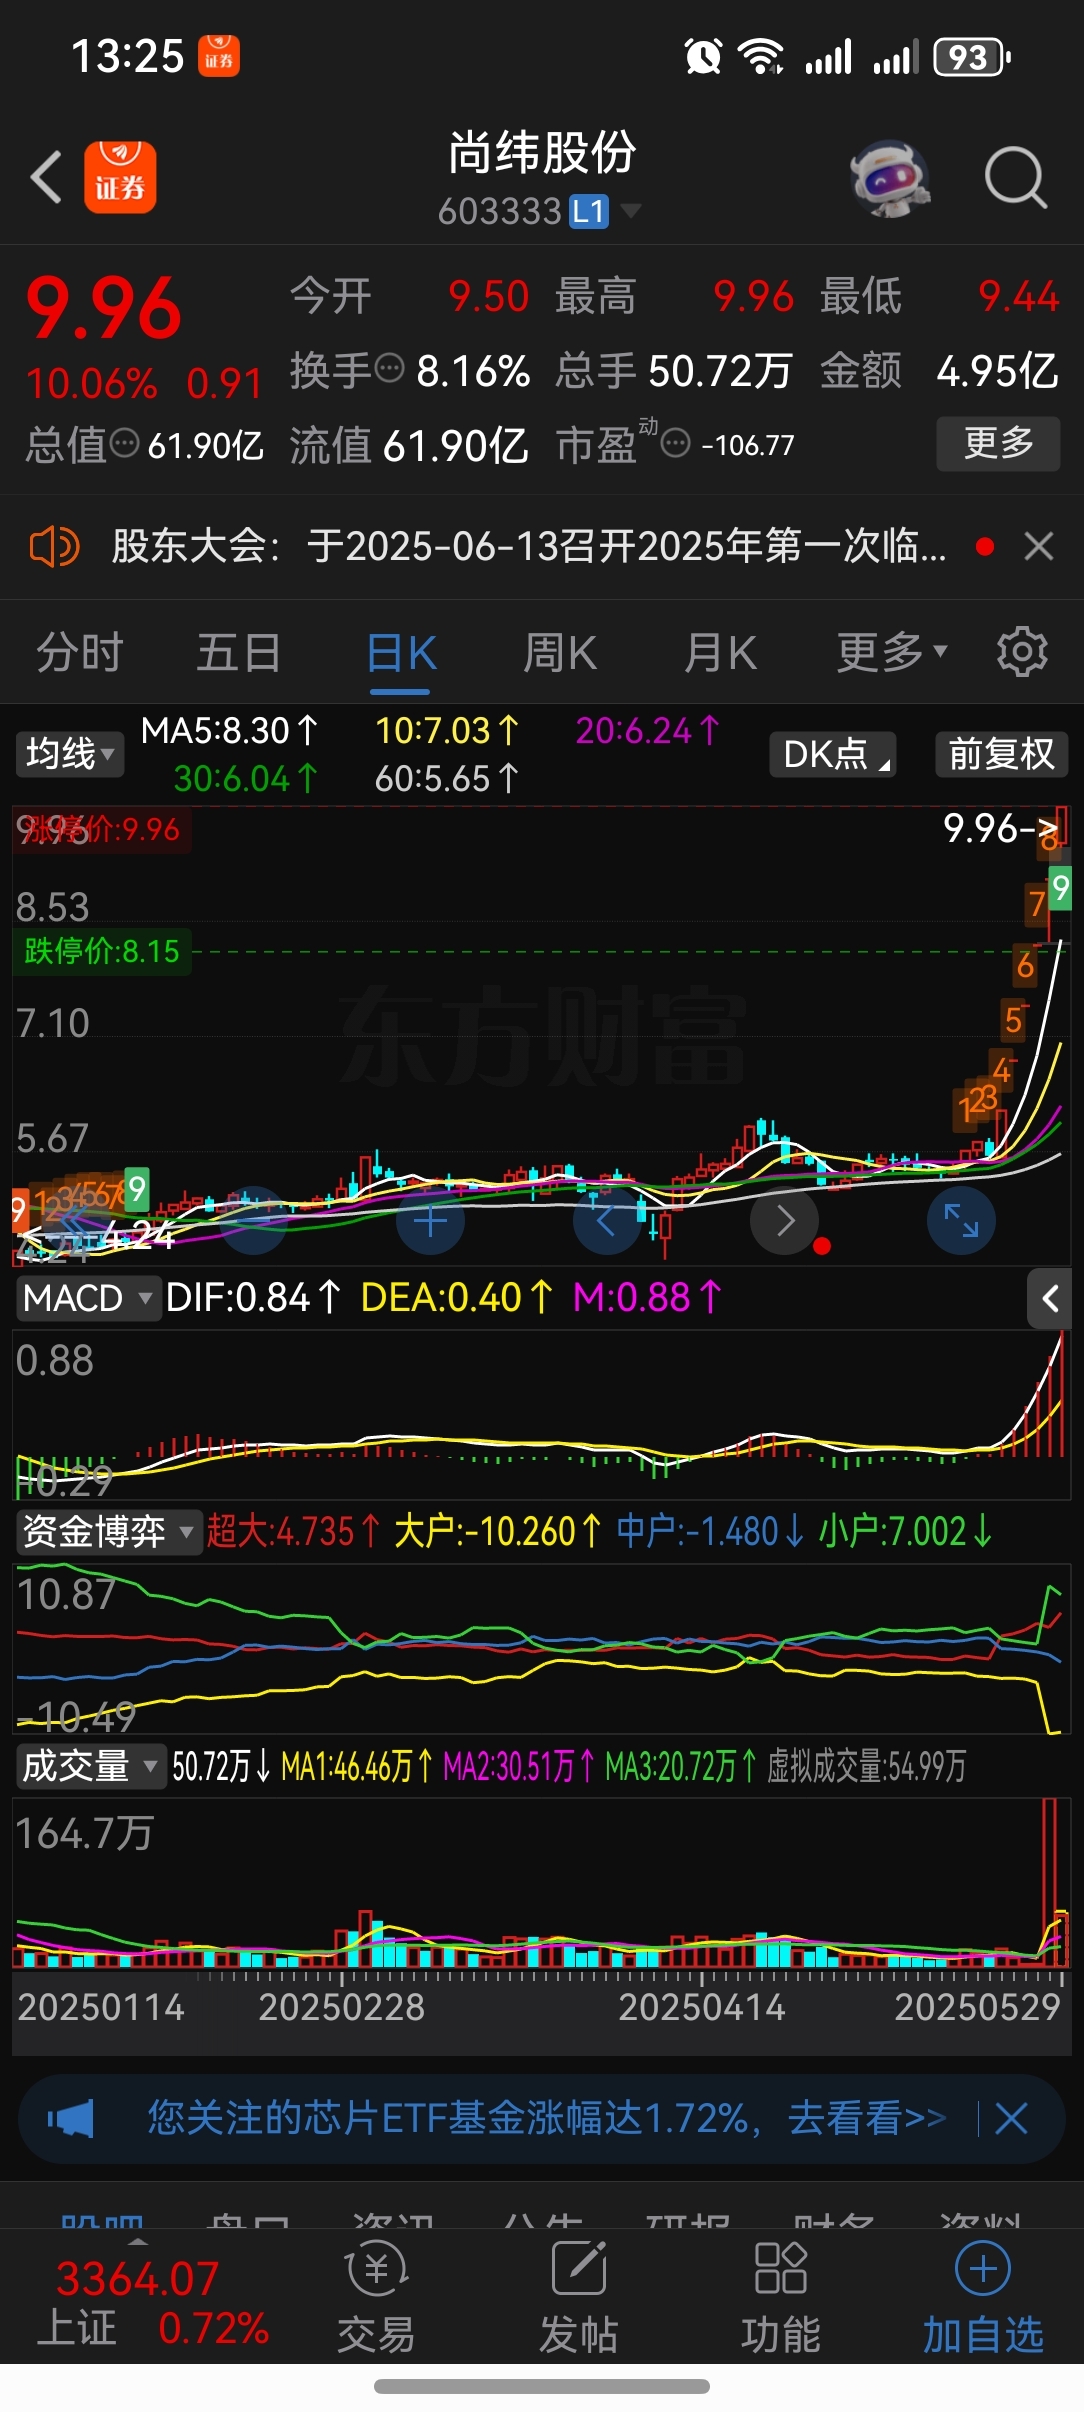Tap 超大:4.735 value

coord(293,1531)
